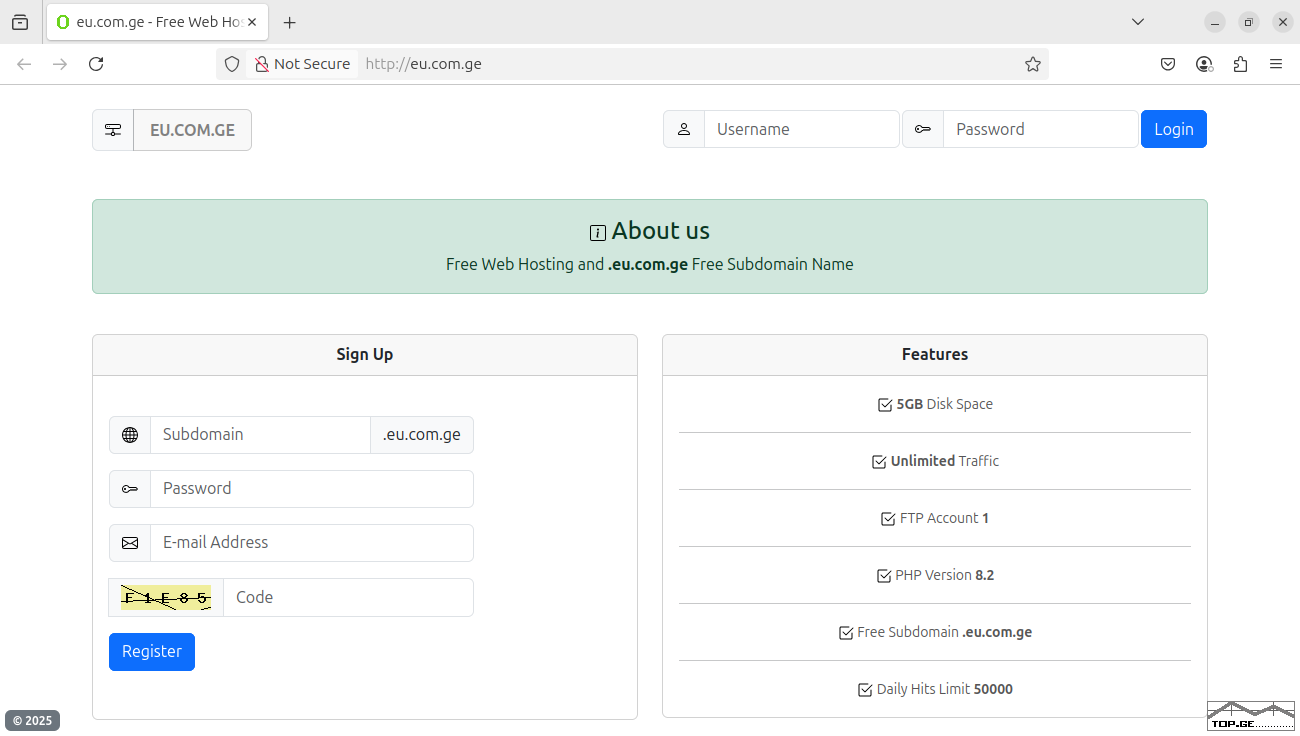The image size is (1300, 736).
Task: Click the 5GB Disk Space text
Action: tap(945, 404)
